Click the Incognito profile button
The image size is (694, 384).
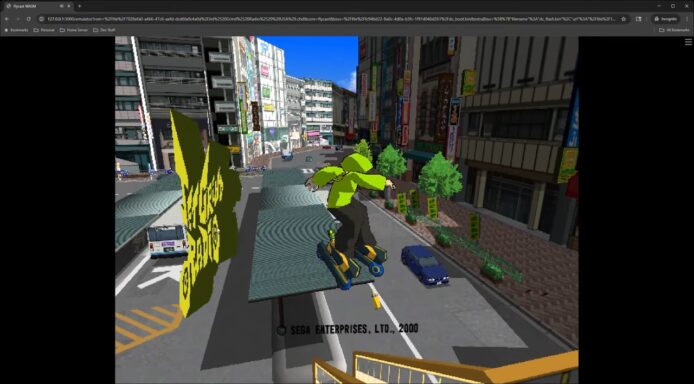click(666, 19)
